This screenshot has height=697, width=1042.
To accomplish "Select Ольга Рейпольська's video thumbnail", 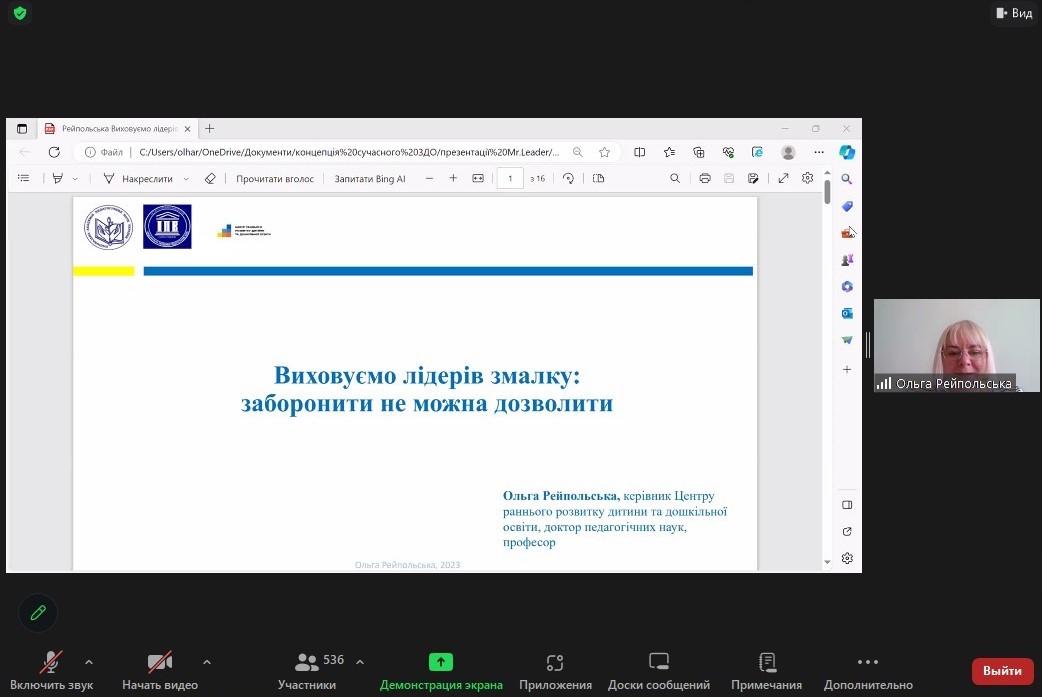I will [x=956, y=345].
